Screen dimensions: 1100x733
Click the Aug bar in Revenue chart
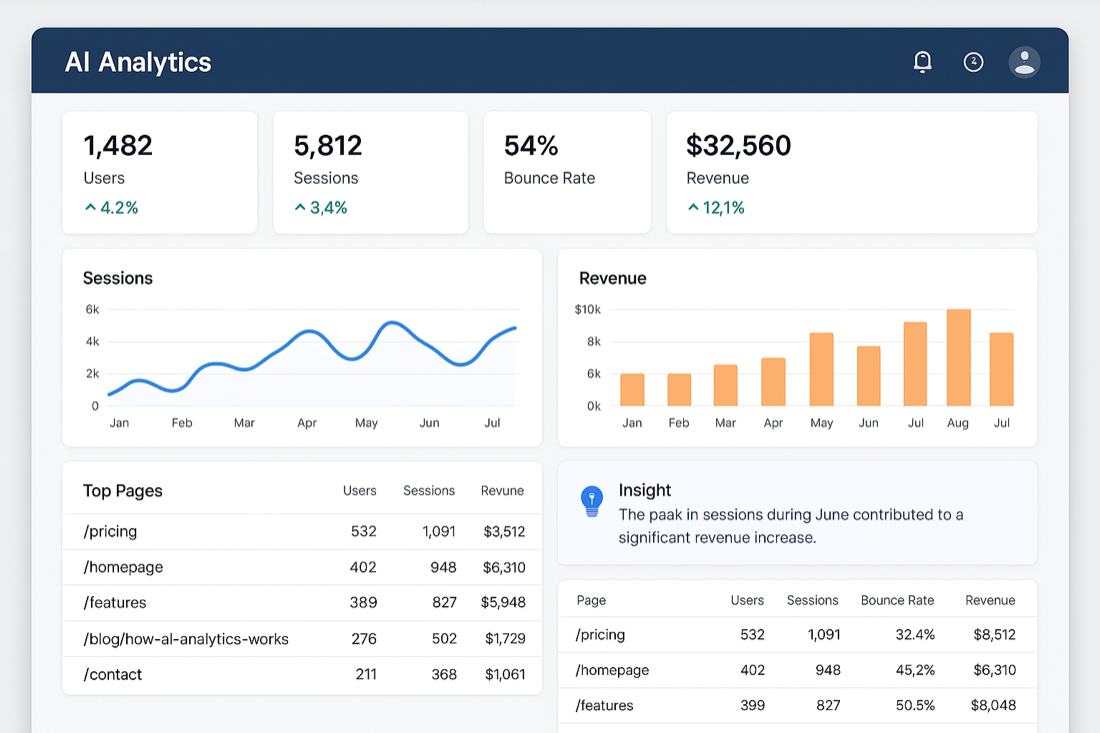coord(958,357)
